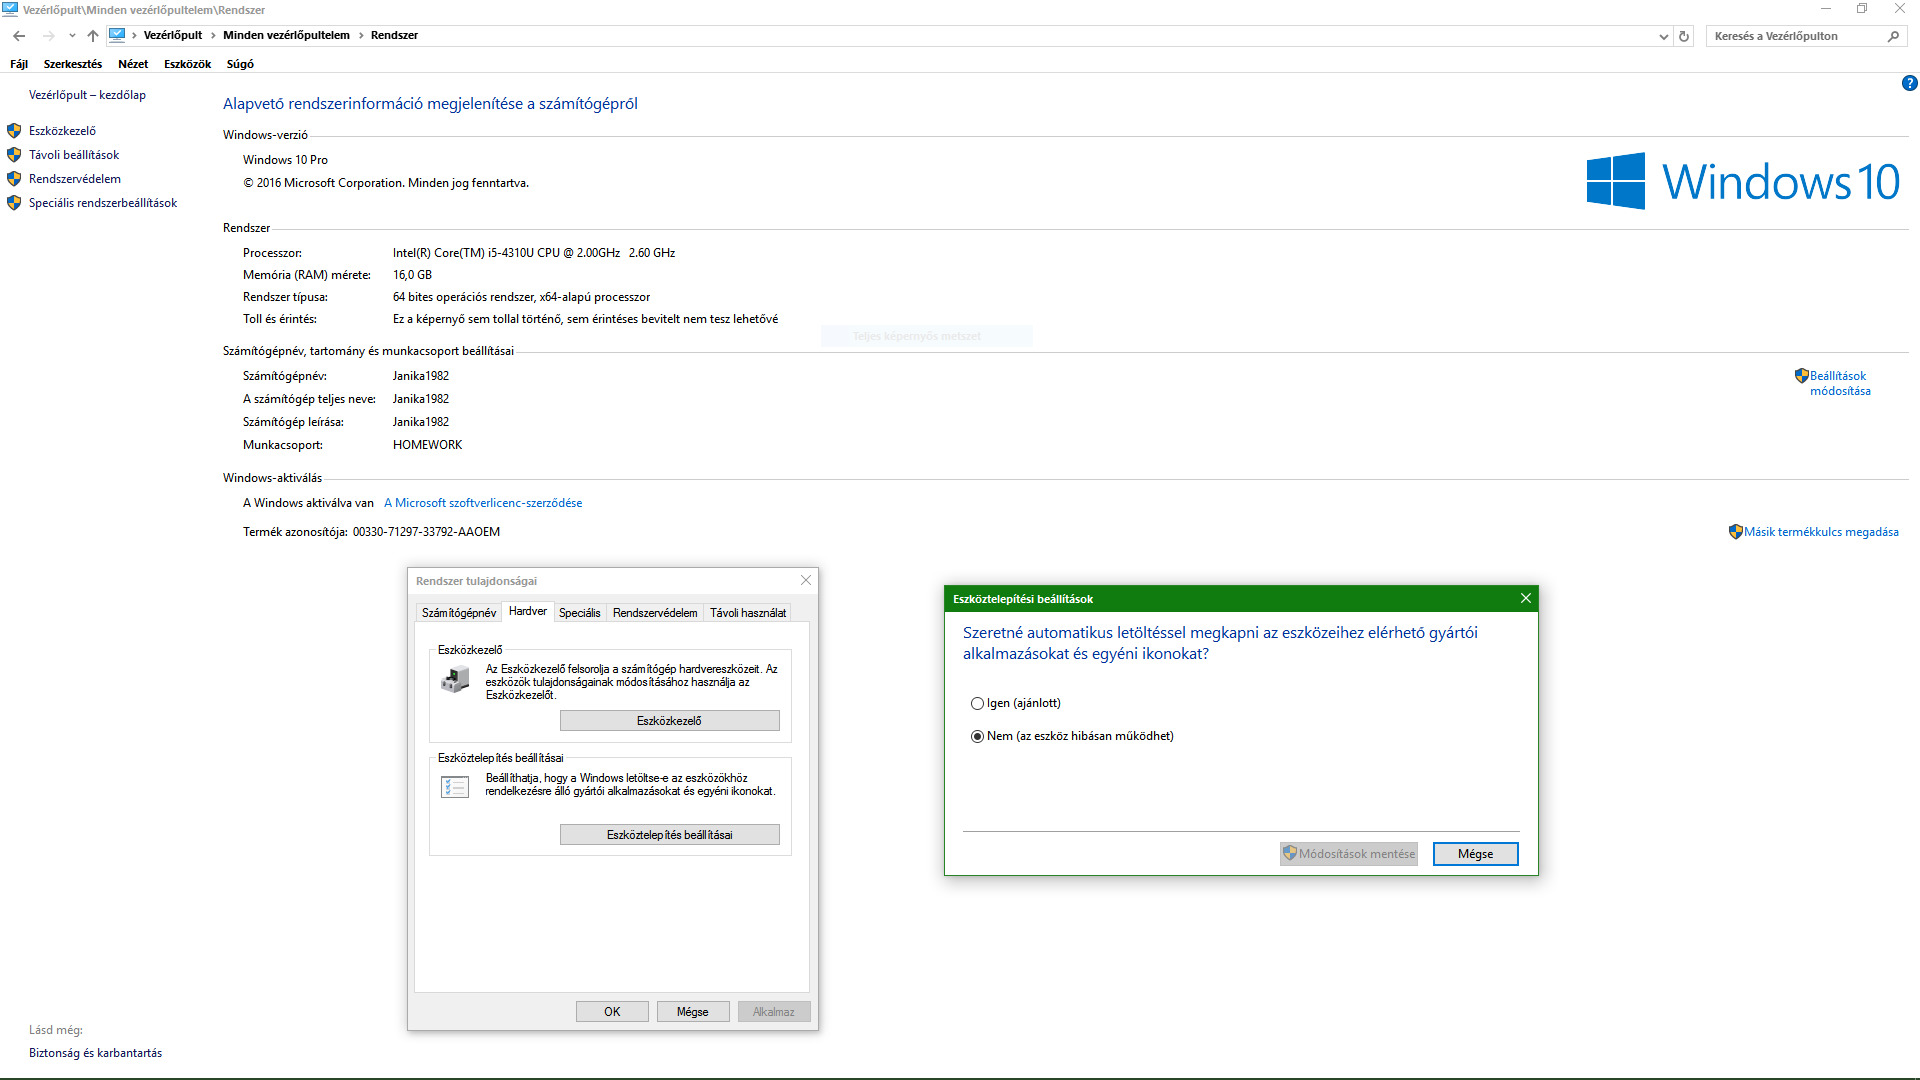Go back with the navigation arrow
The width and height of the screenshot is (1920, 1080).
19,36
